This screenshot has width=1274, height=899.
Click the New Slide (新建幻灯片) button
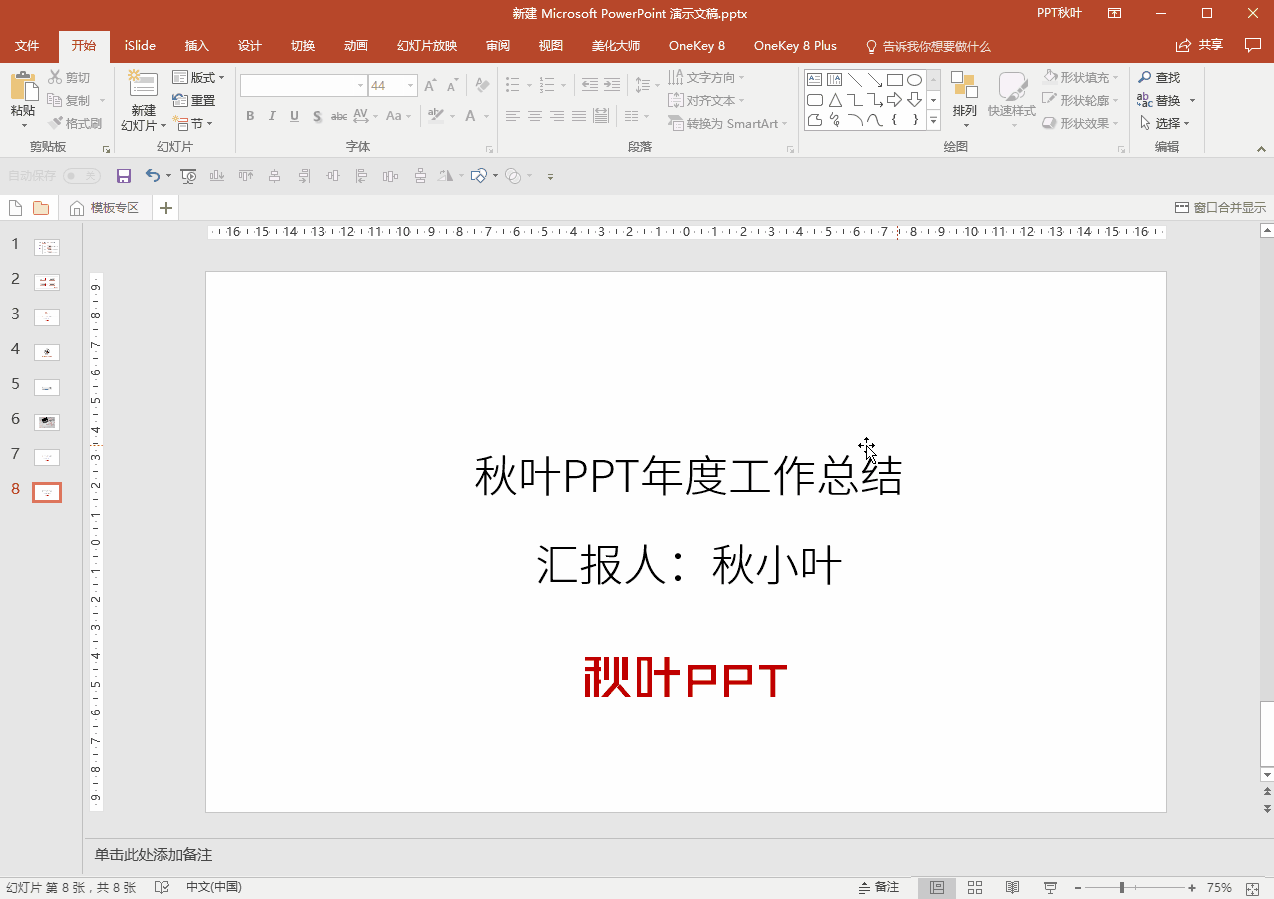pyautogui.click(x=143, y=101)
